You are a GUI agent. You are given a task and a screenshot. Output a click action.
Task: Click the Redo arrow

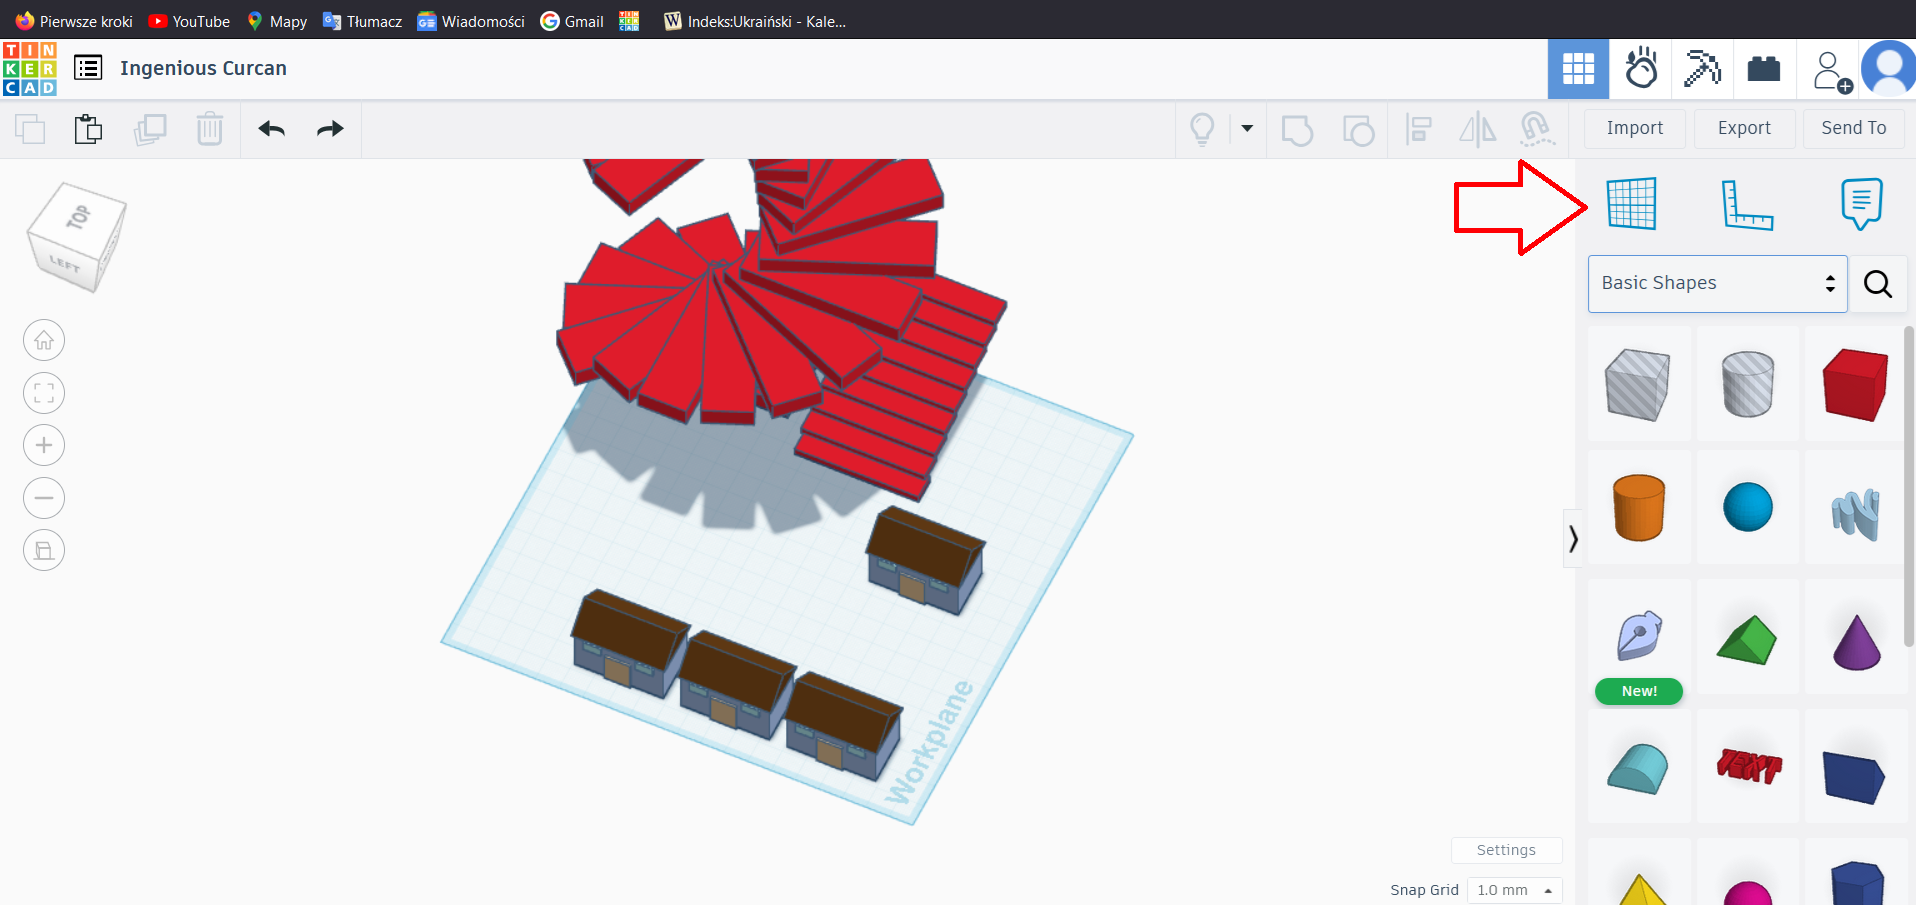(330, 129)
